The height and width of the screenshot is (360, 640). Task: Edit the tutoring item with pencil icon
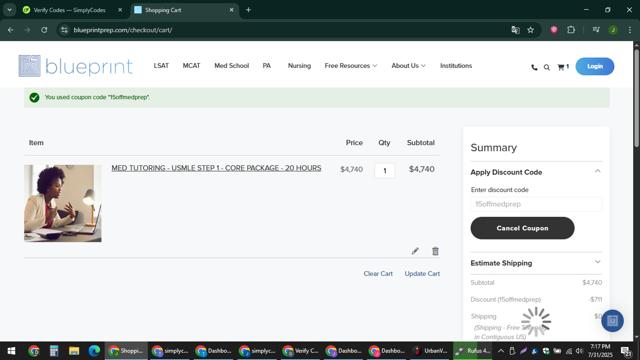[415, 251]
